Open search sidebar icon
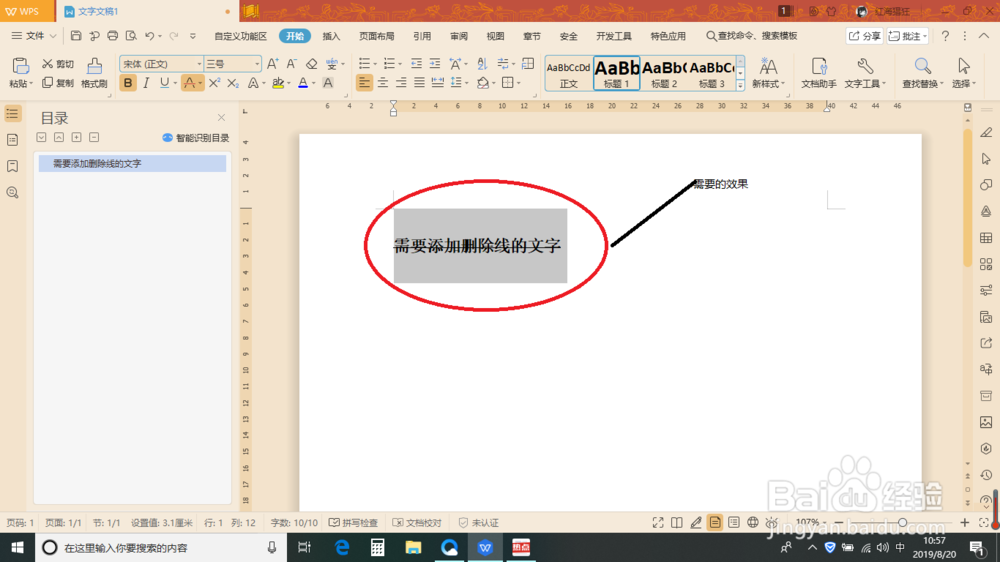 [12, 193]
